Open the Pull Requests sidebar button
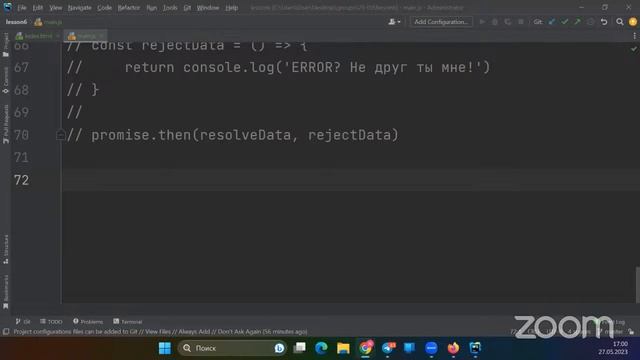Viewport: 640px width, 360px height. coord(6,124)
